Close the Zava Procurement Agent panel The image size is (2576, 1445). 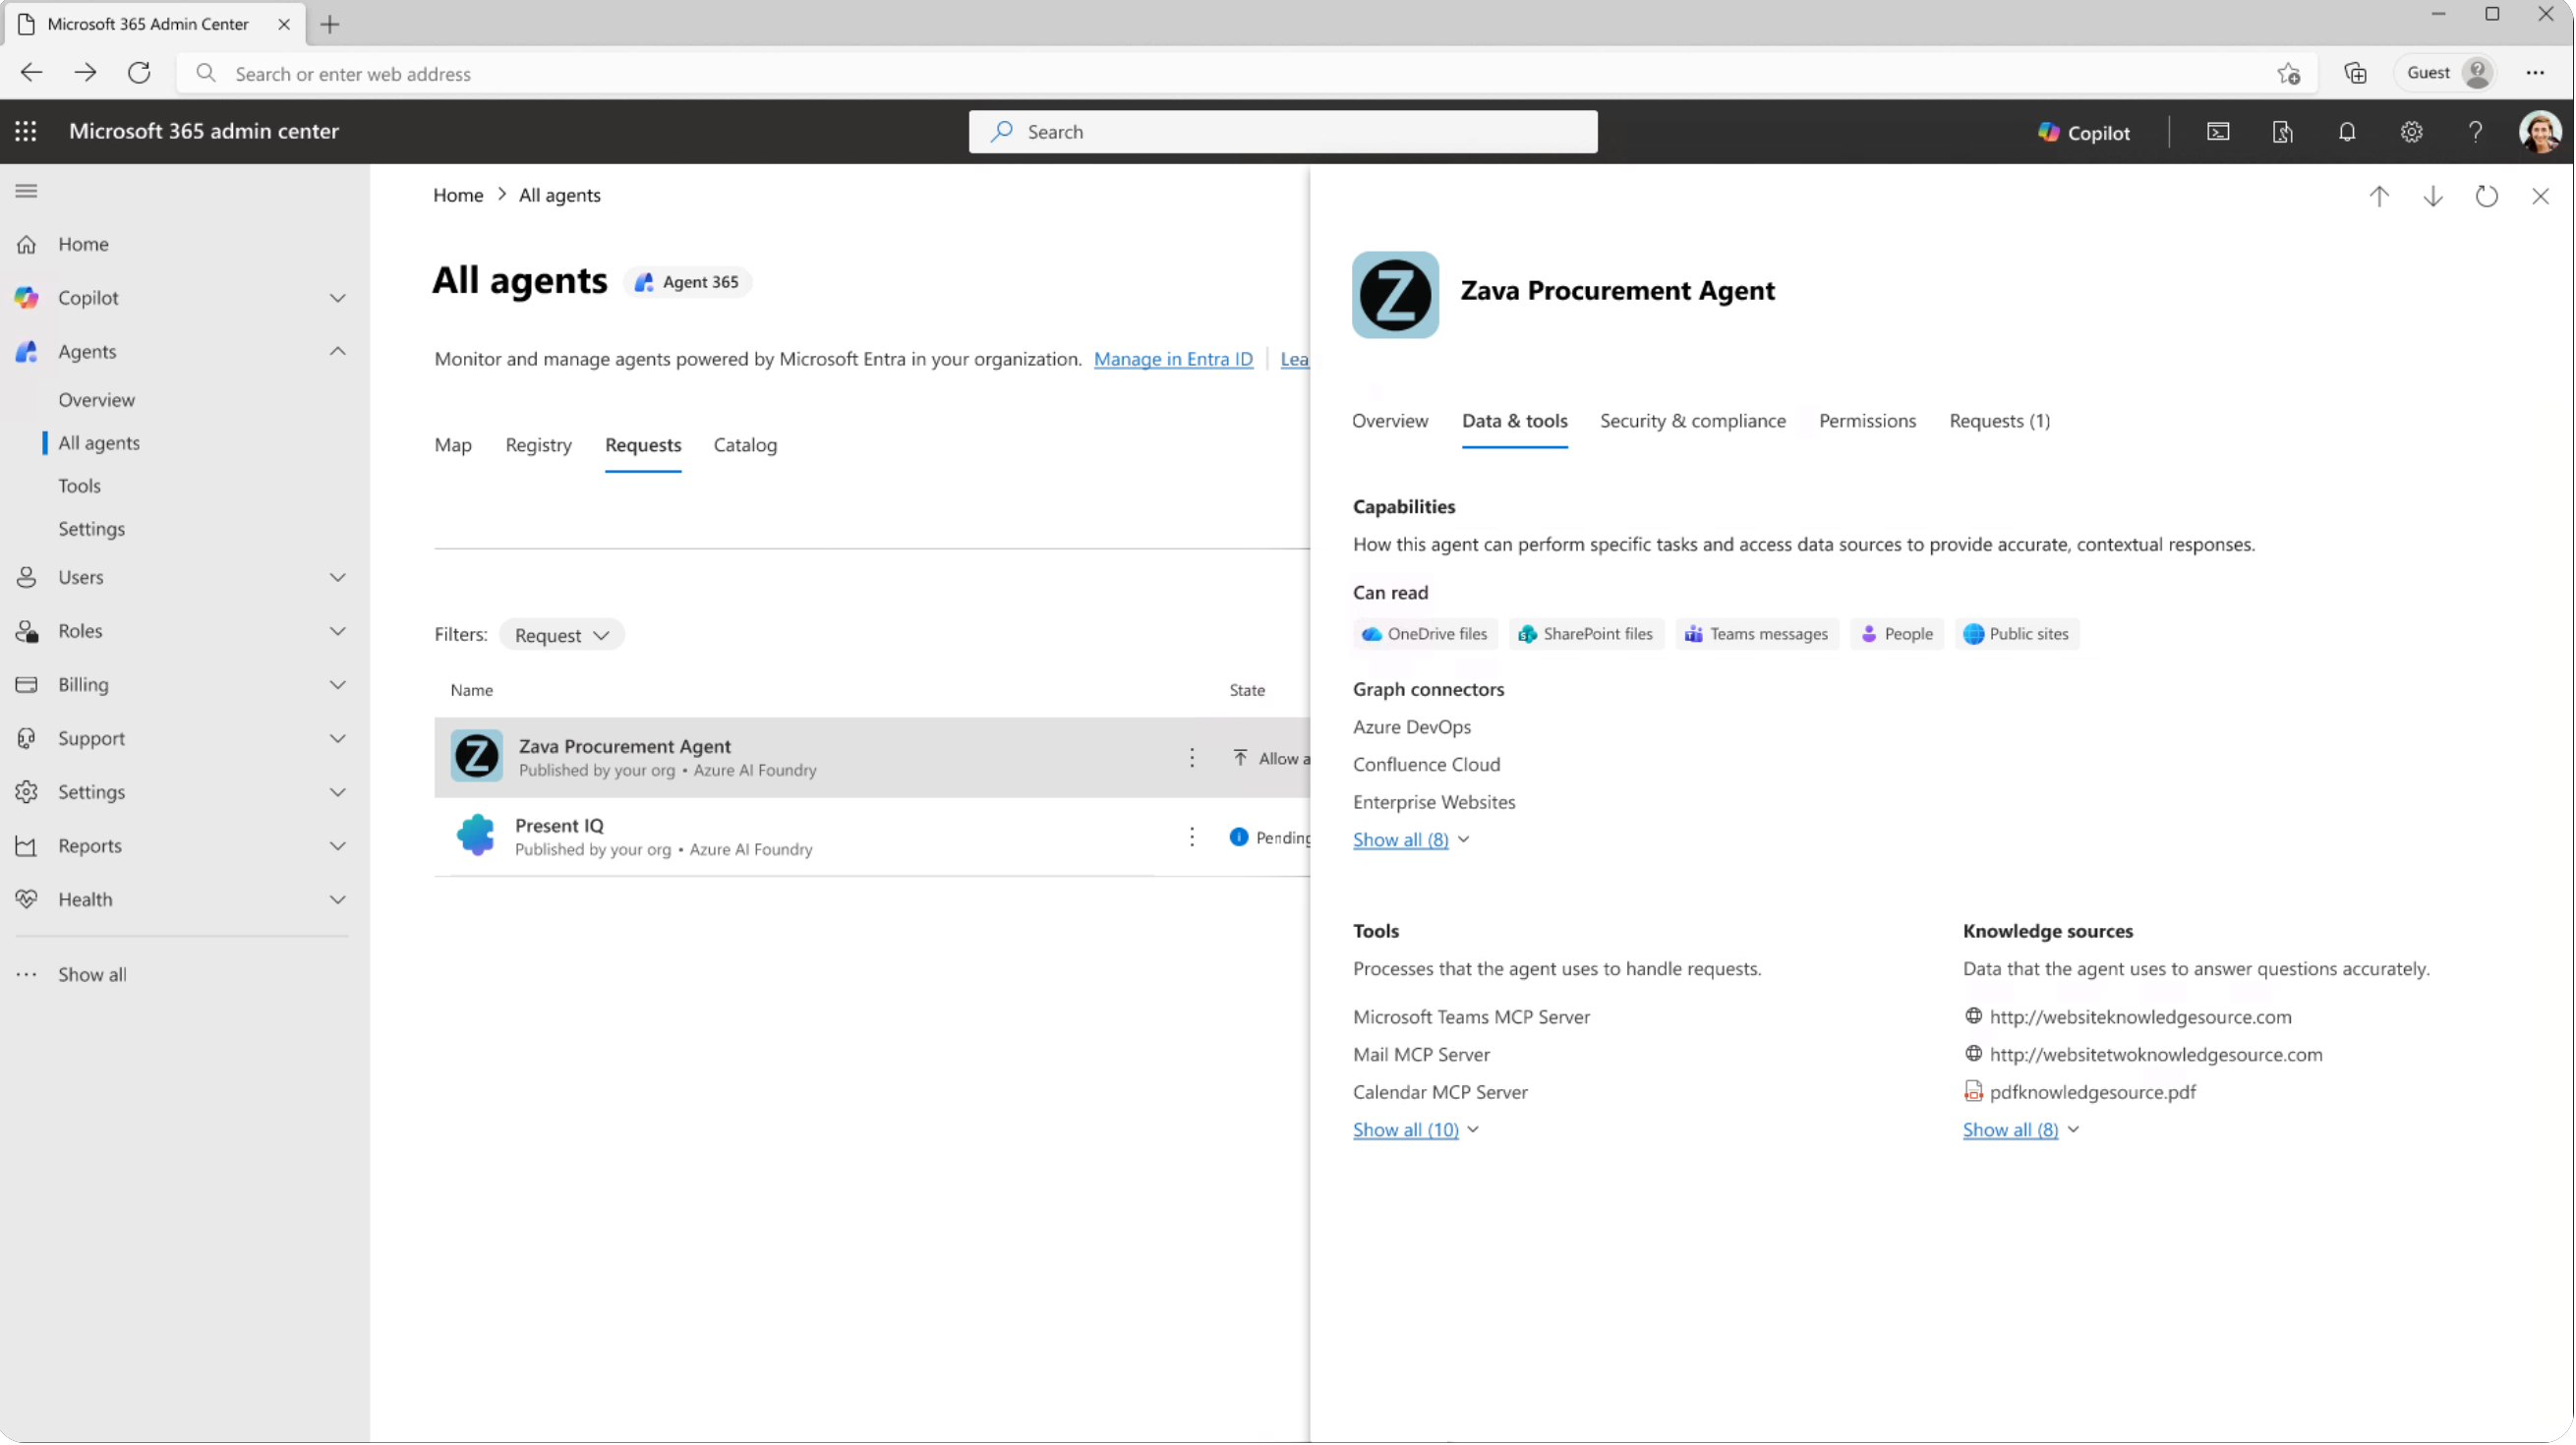(x=2541, y=196)
